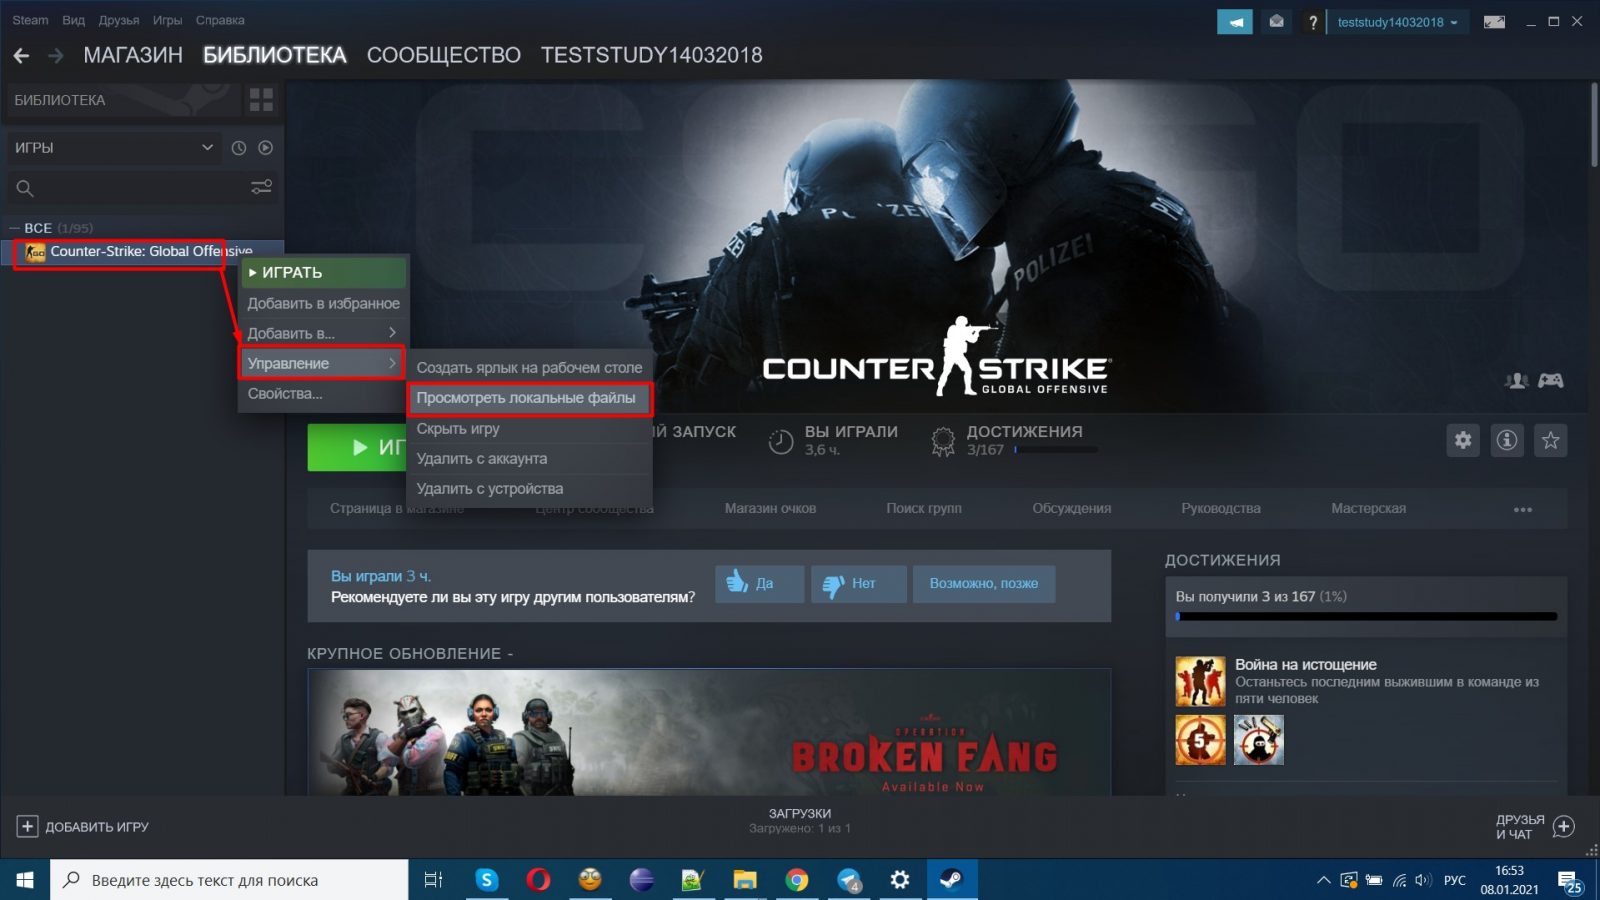The image size is (1600, 900).
Task: Open the 5-kill achievement badge
Action: 1200,740
